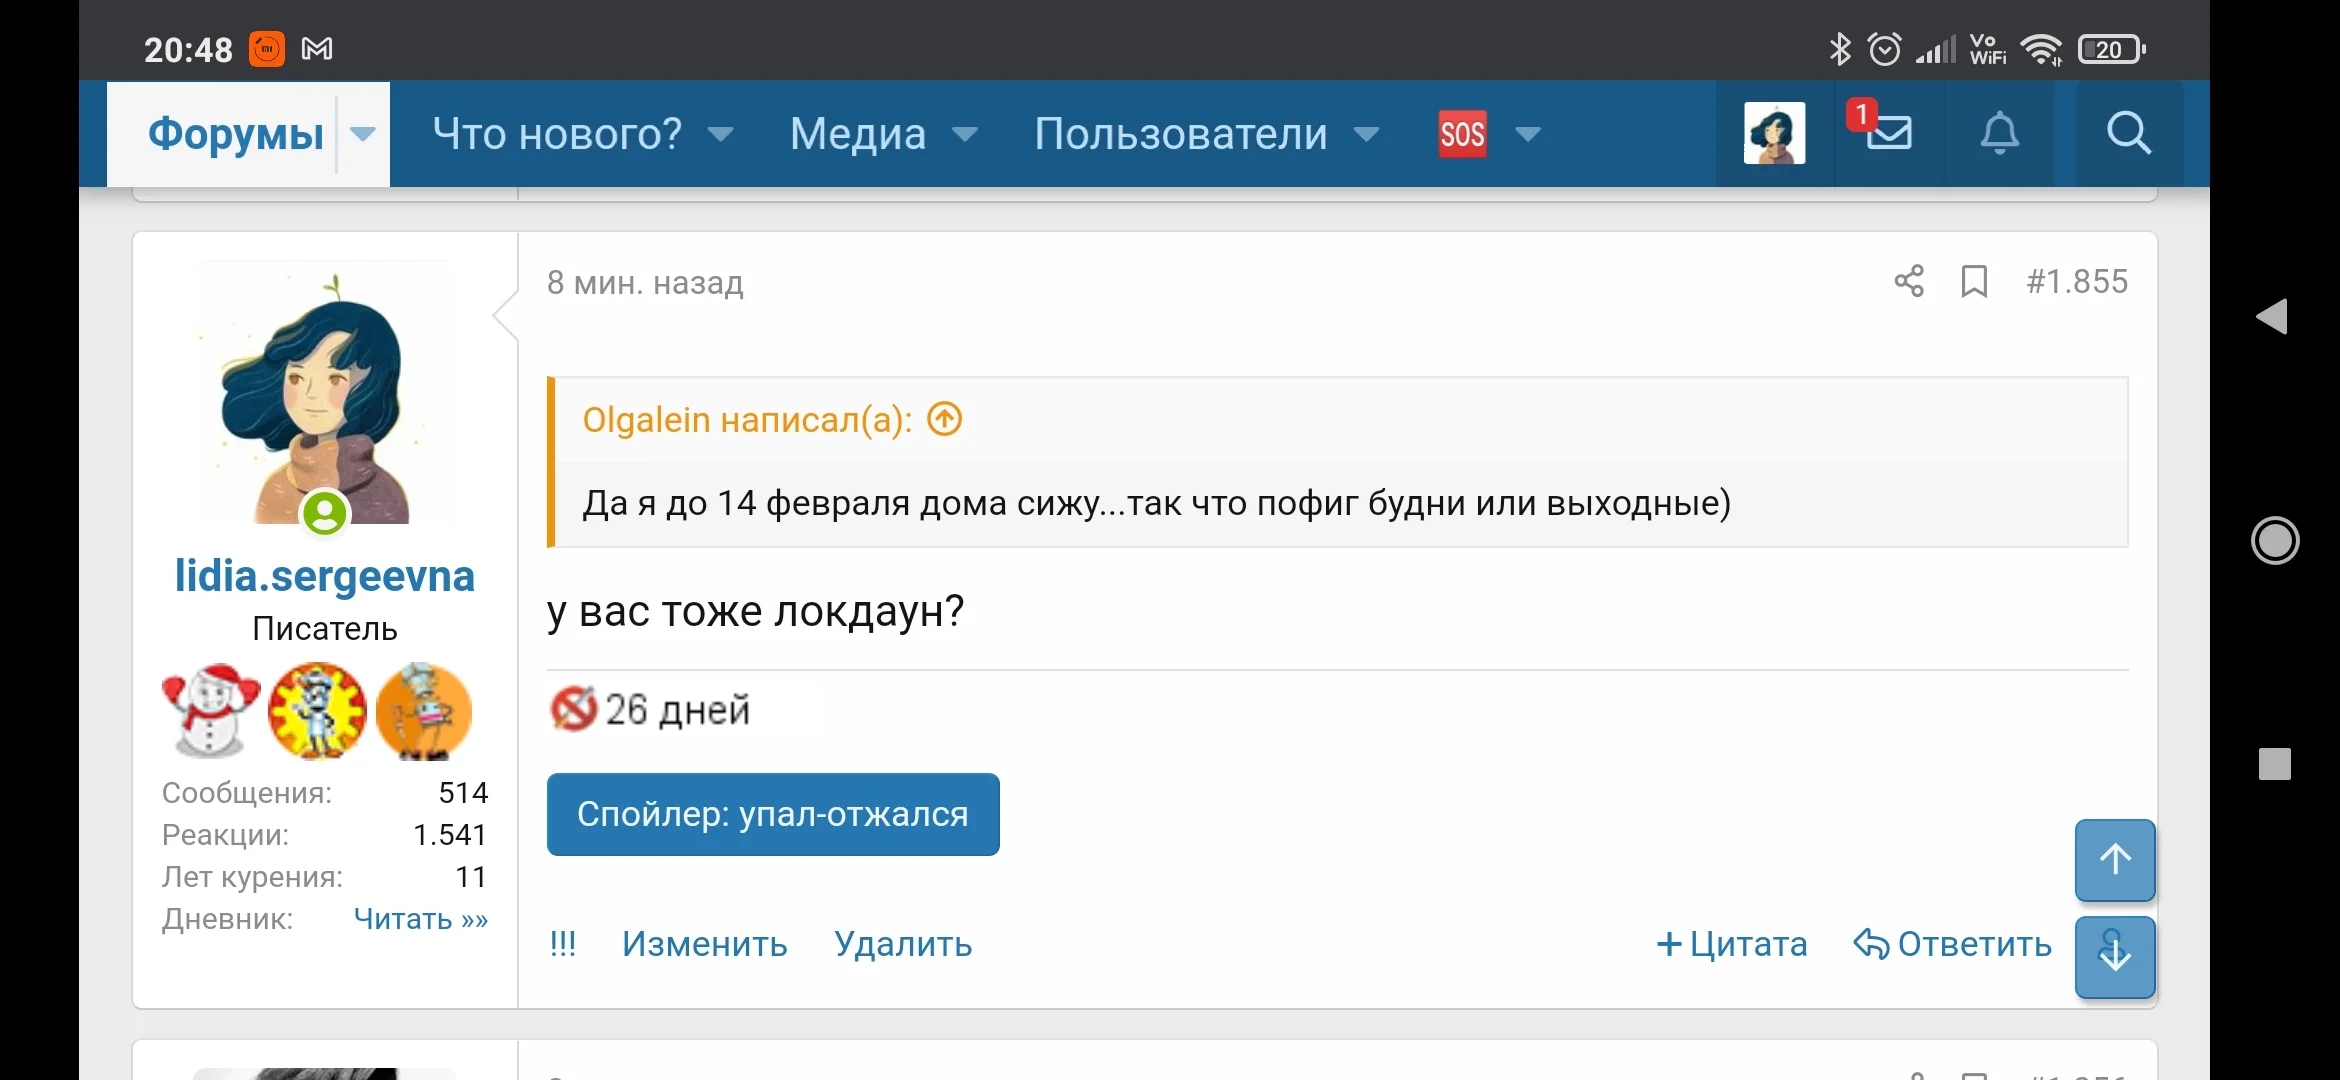Image resolution: width=2340 pixels, height=1080 pixels.
Task: Open the Медиа menu item
Action: 858,134
